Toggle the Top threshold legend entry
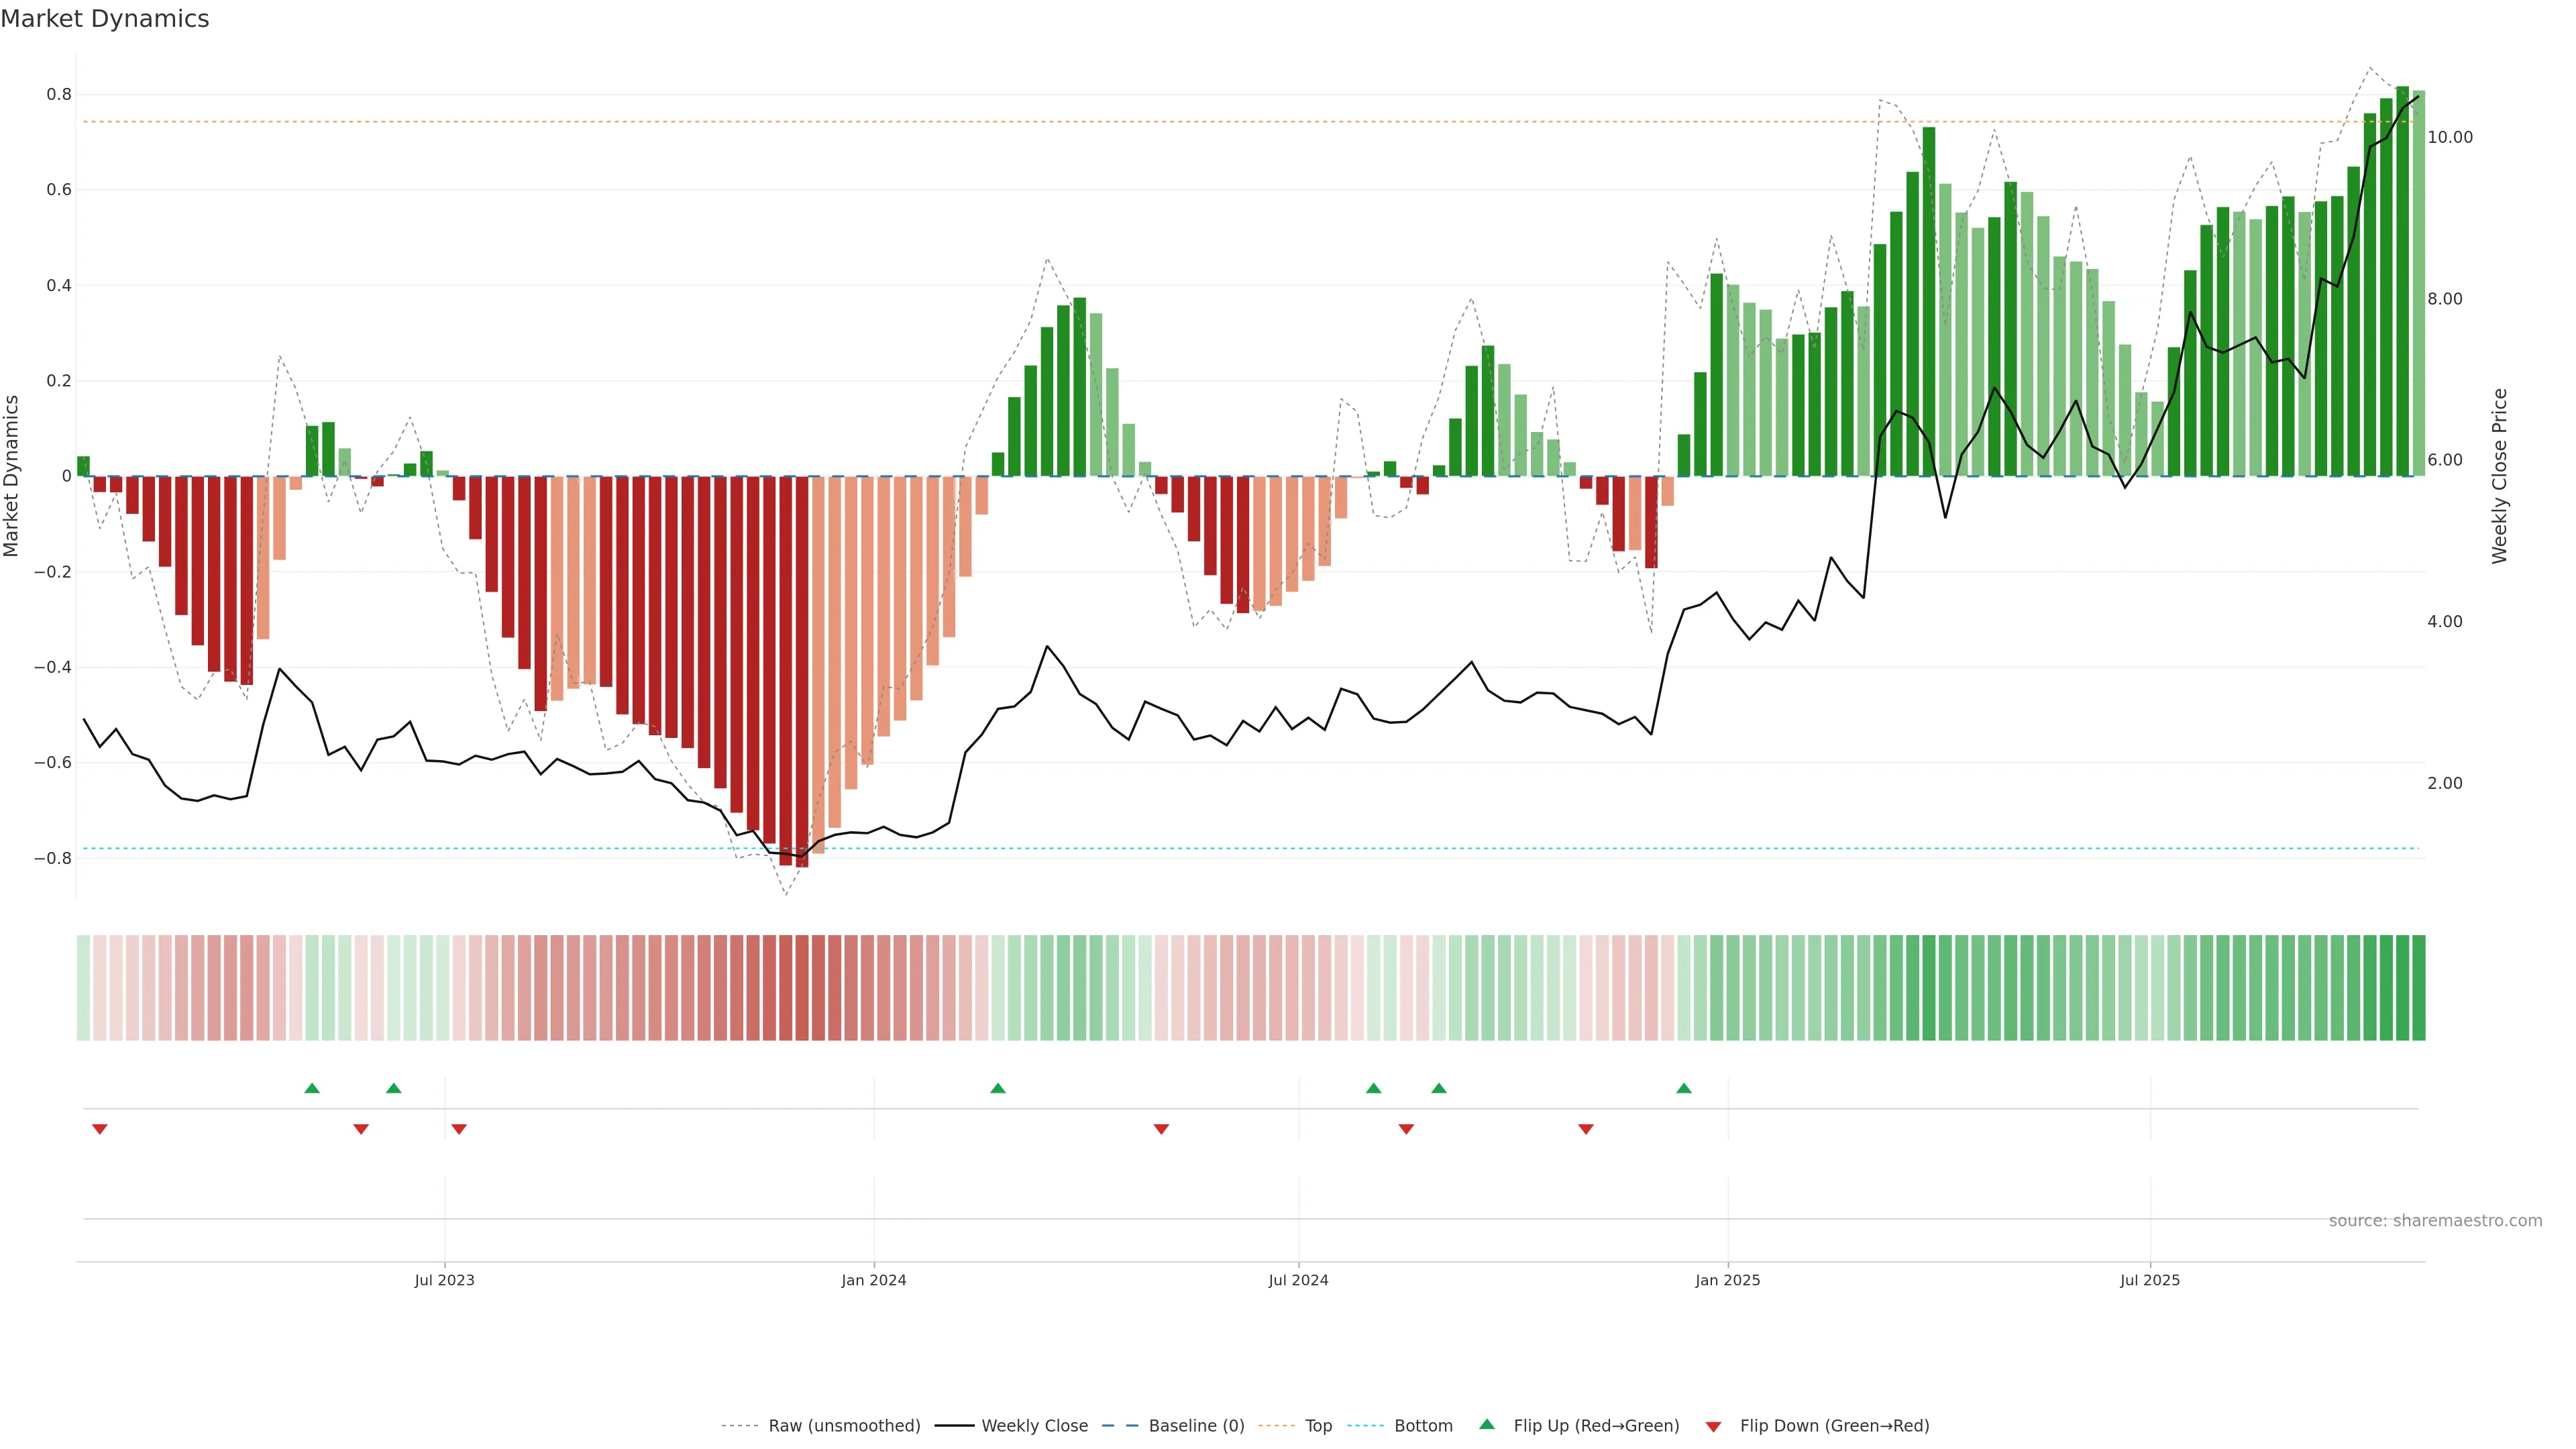The image size is (2576, 1449). coord(1318,1426)
